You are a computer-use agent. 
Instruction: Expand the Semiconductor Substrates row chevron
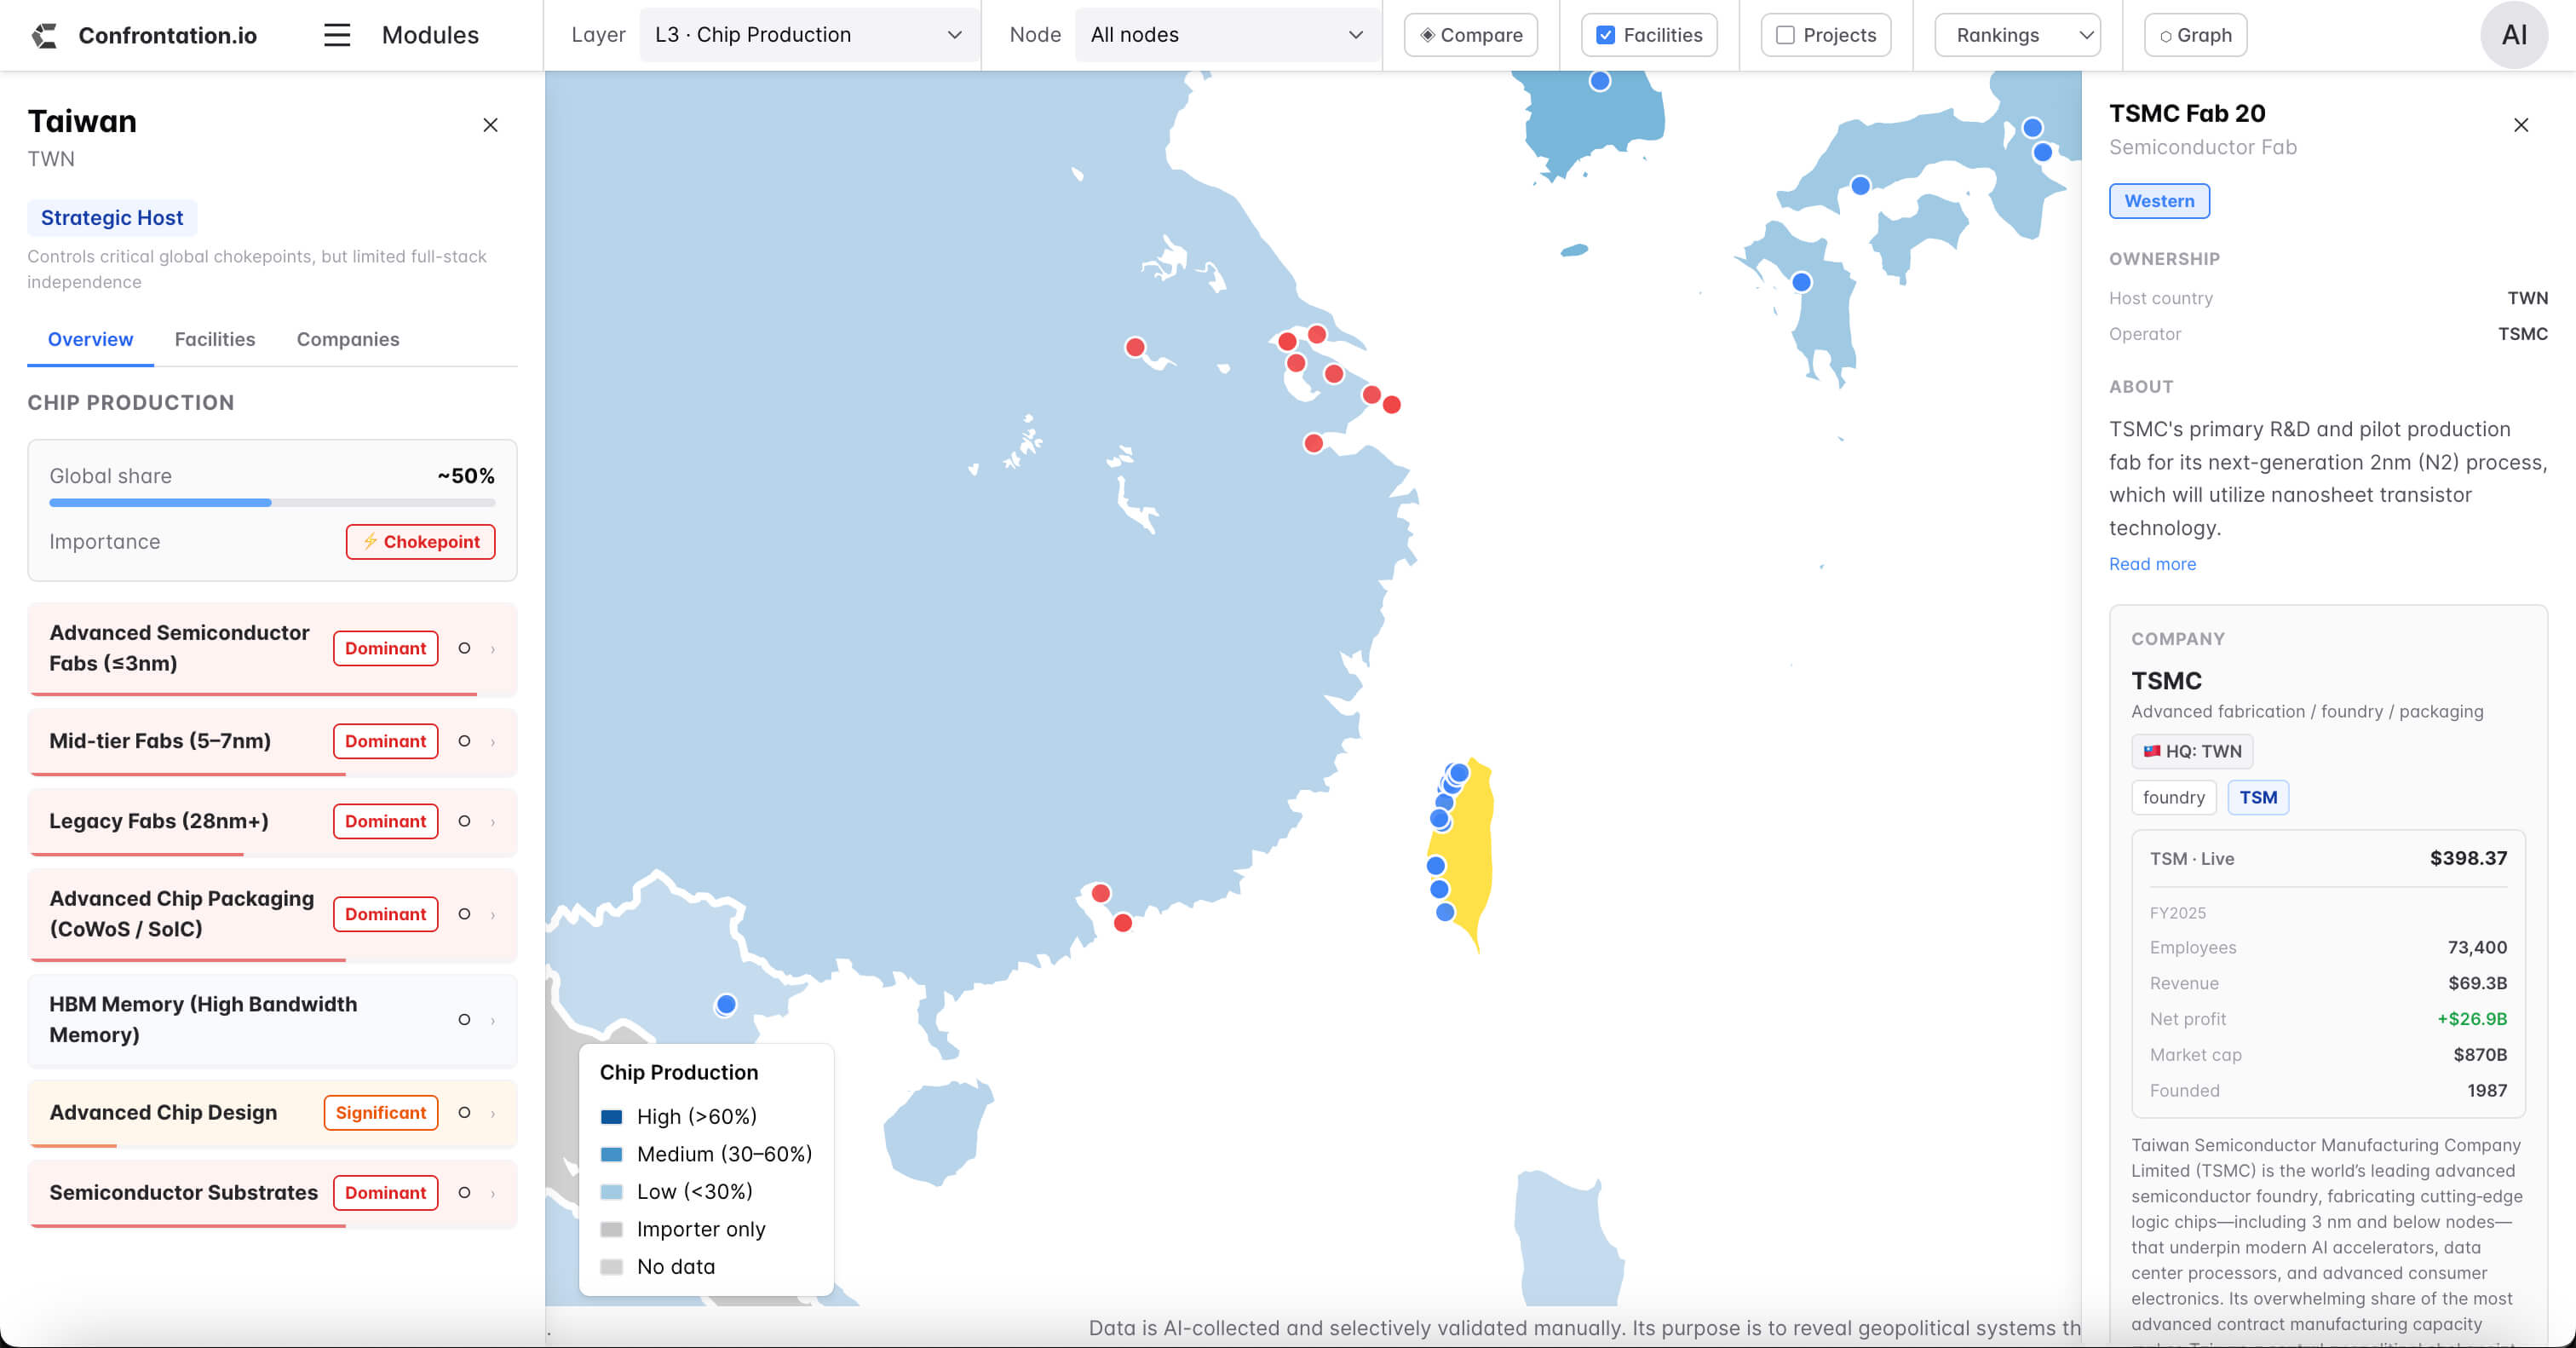[493, 1193]
